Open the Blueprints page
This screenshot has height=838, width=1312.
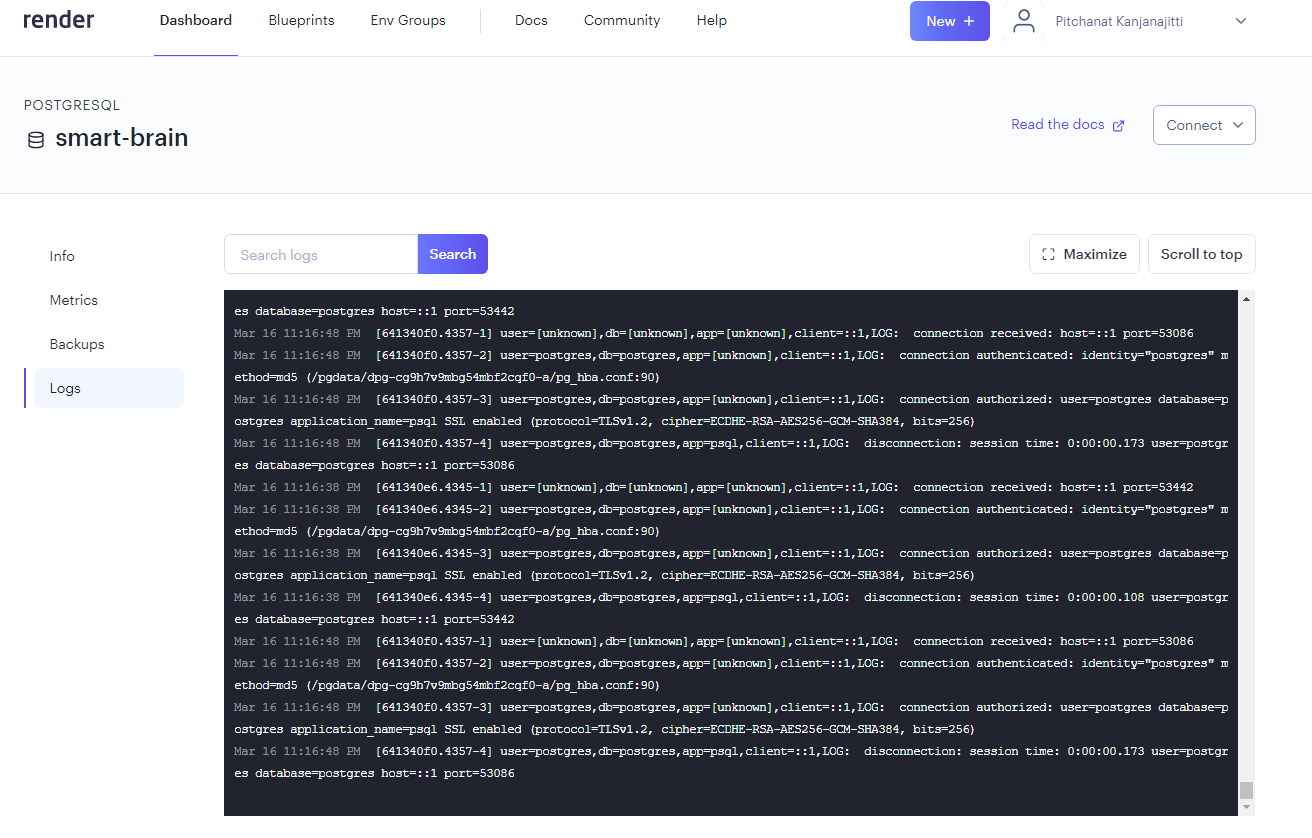(301, 20)
